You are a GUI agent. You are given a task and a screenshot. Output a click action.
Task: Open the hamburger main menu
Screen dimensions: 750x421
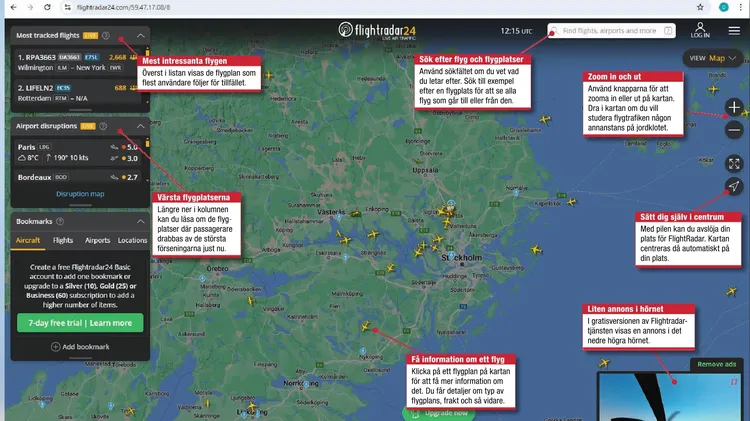click(734, 31)
